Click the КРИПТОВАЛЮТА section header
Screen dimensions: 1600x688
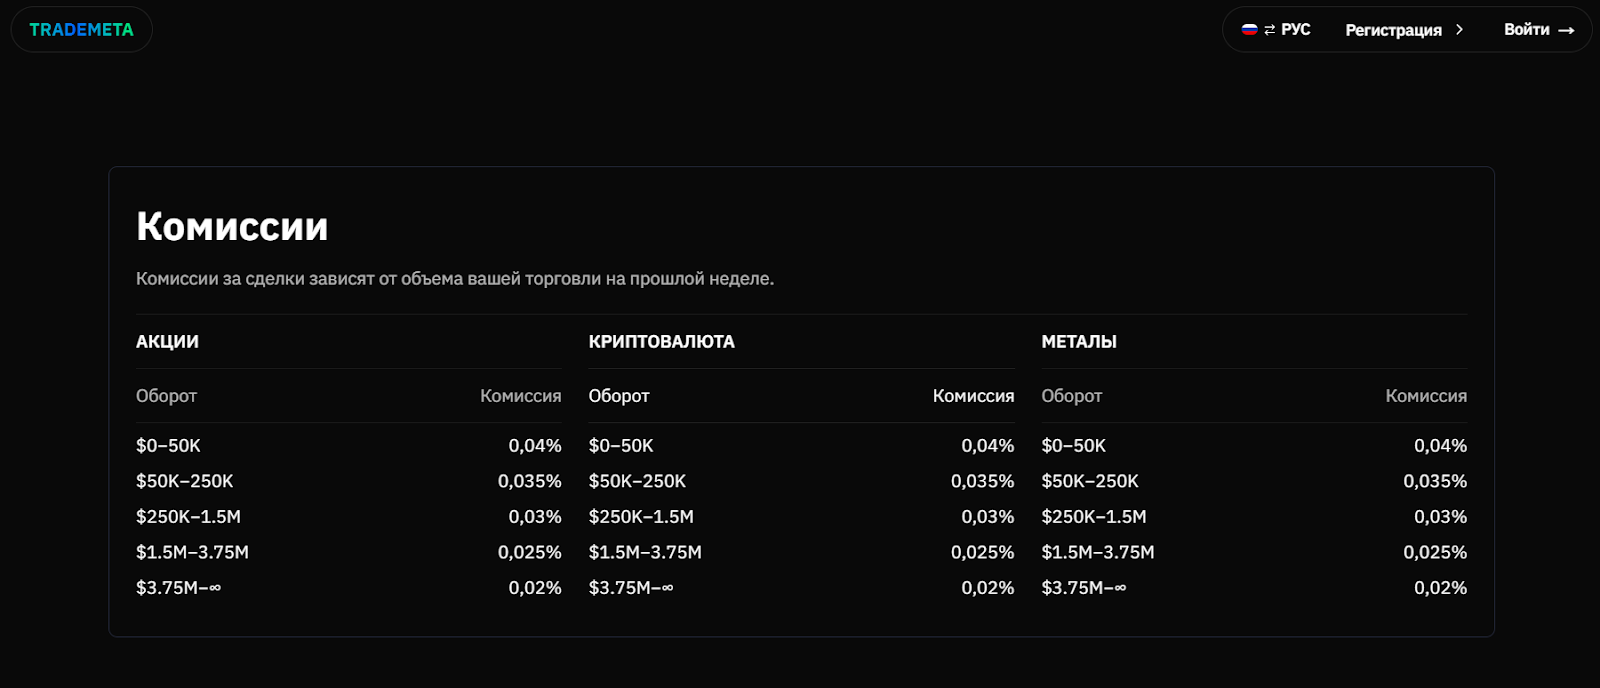tap(661, 342)
